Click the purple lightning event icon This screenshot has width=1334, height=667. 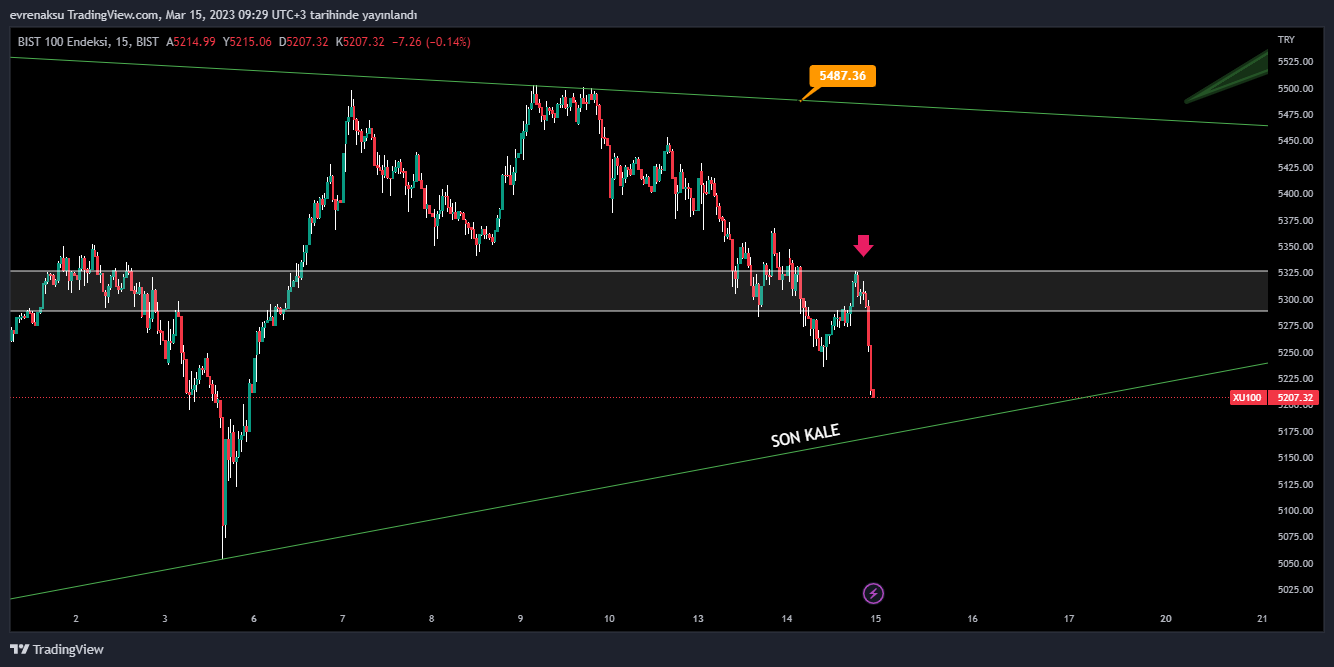click(x=874, y=594)
